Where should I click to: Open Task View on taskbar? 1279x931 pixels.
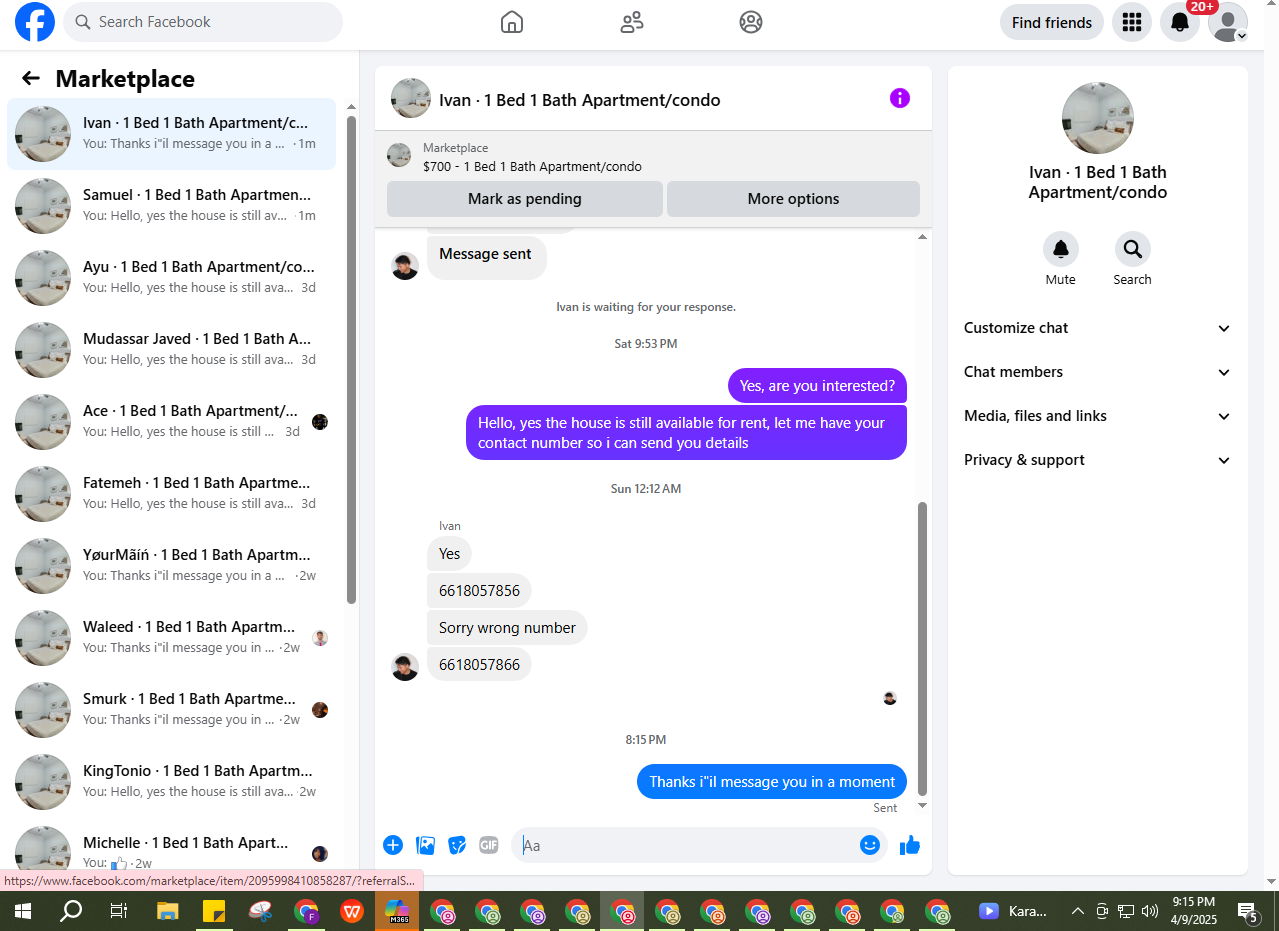pyautogui.click(x=118, y=911)
